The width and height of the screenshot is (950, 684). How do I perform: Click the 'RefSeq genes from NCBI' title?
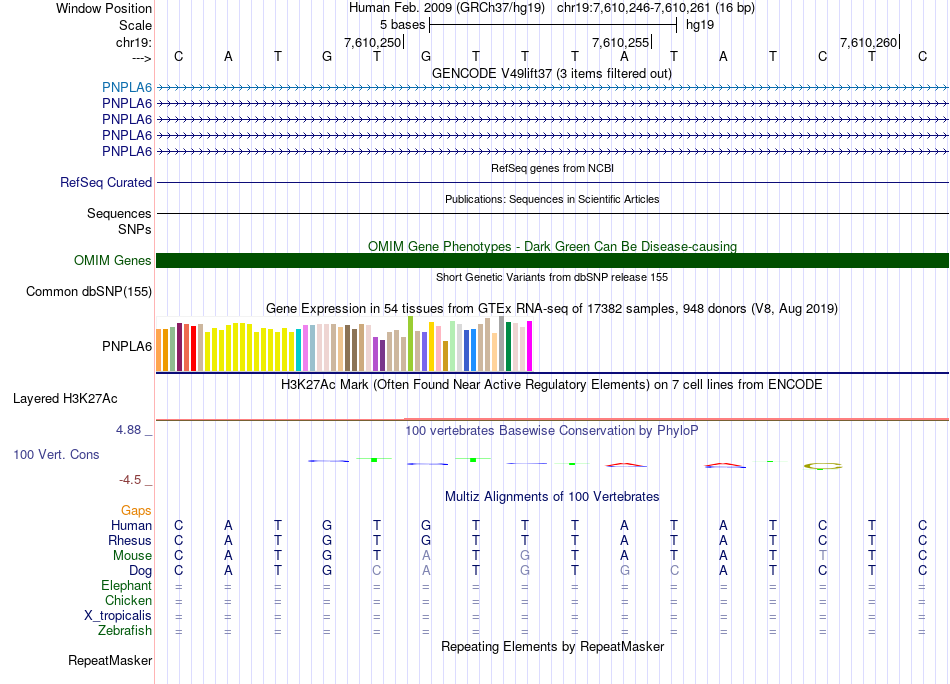[x=552, y=168]
